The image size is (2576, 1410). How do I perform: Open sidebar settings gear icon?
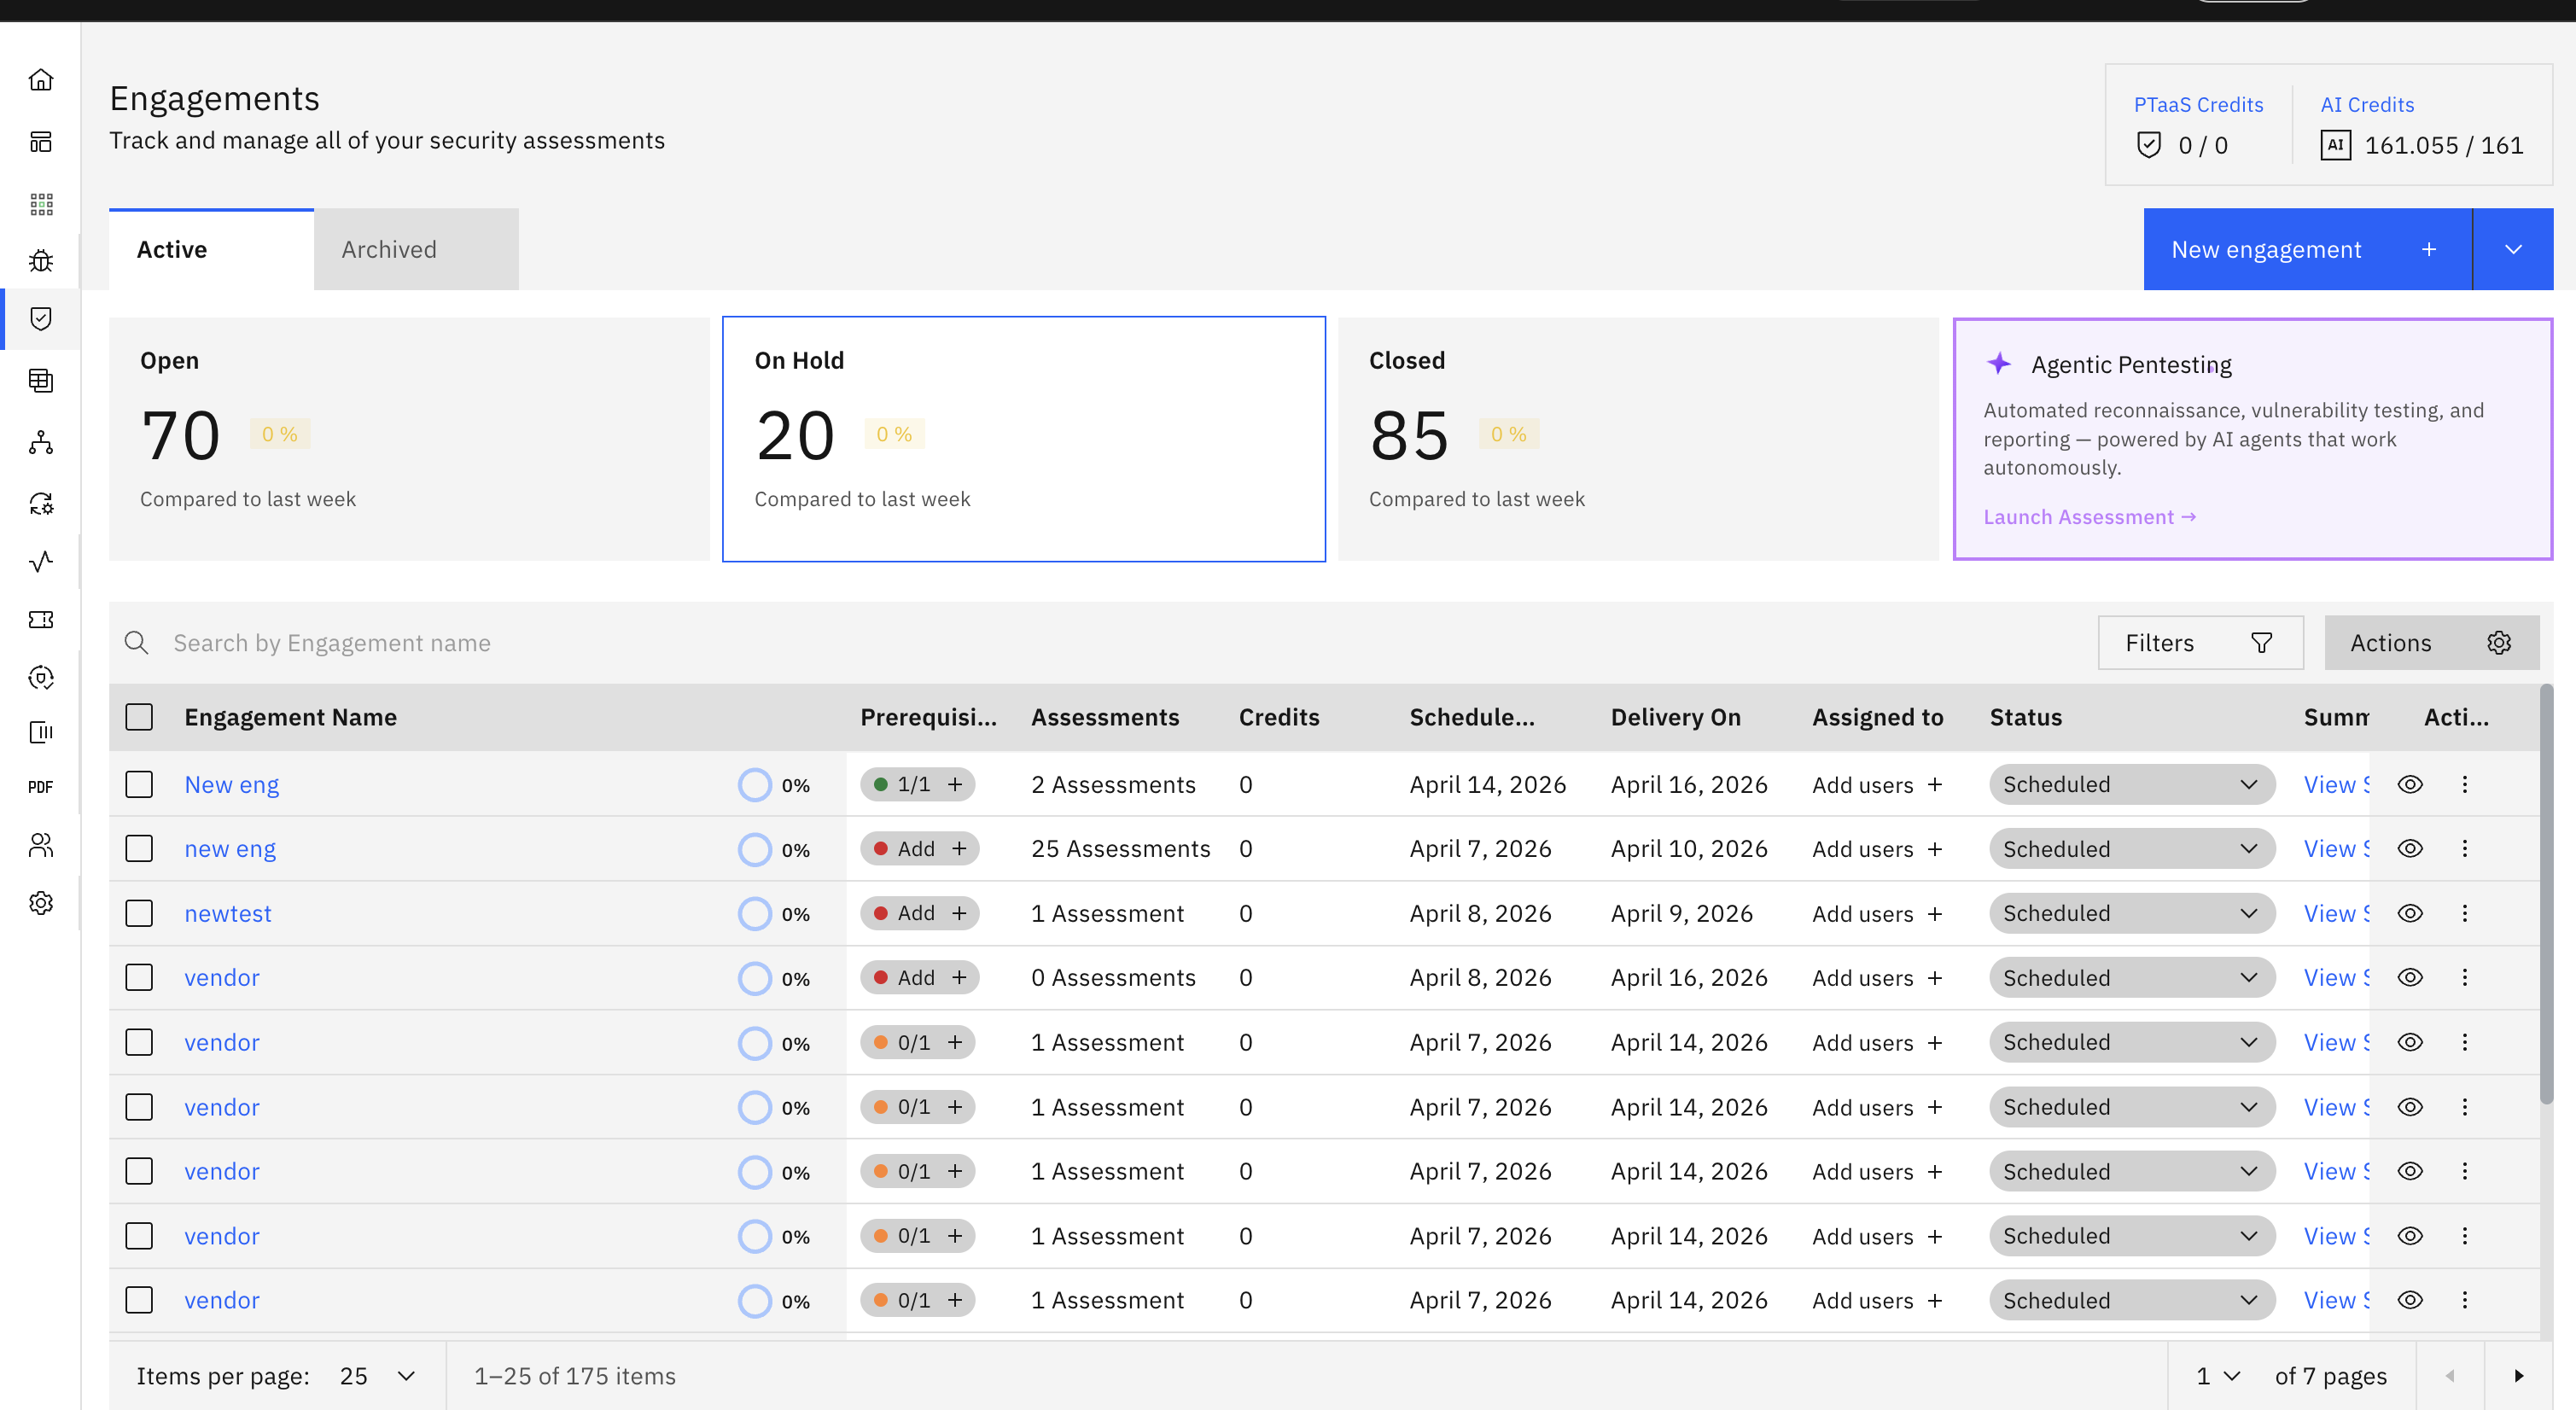pos(41,903)
